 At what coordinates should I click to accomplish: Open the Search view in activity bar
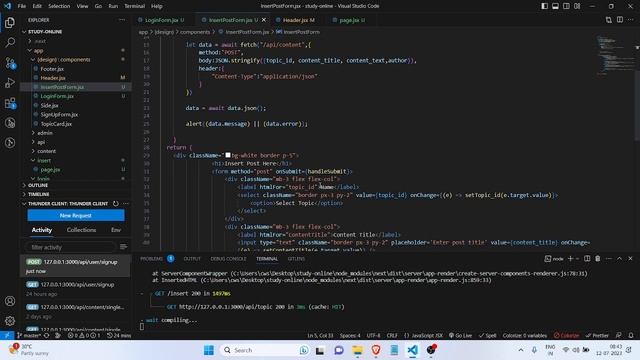coord(10,42)
